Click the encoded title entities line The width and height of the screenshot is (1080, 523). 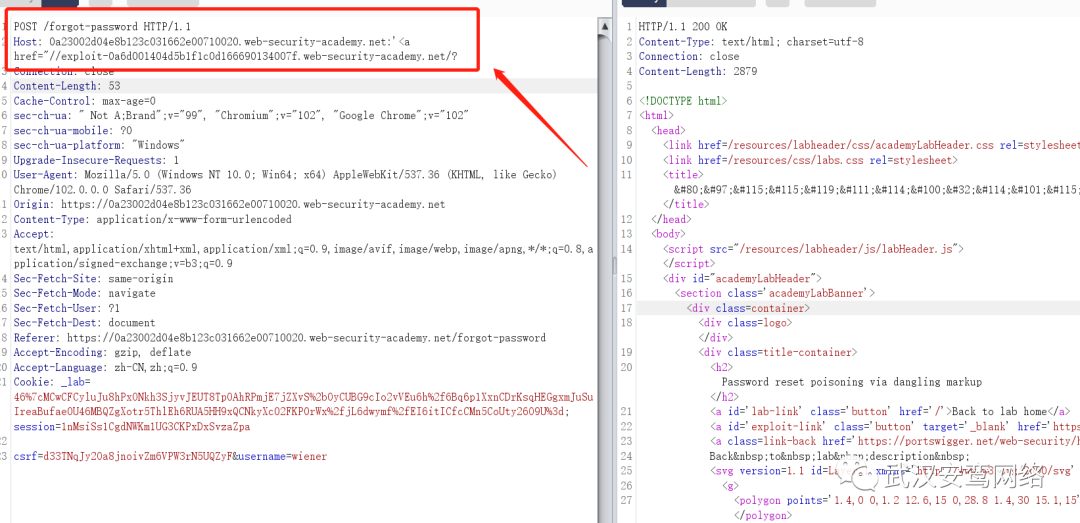pyautogui.click(x=876, y=190)
